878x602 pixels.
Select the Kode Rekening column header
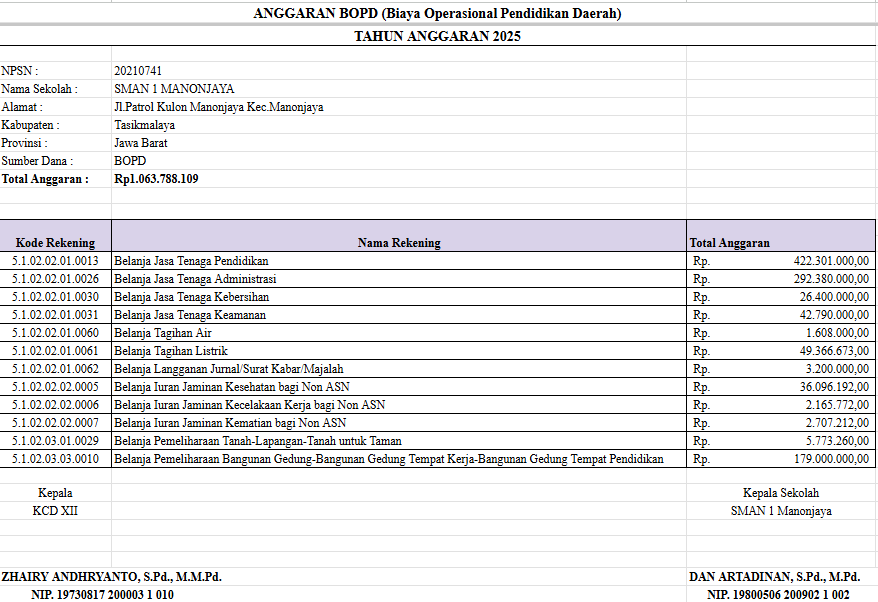tap(56, 242)
